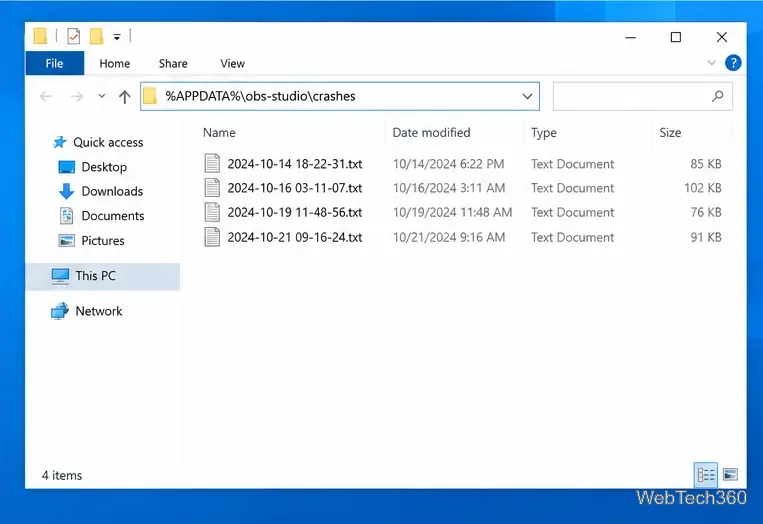Open the Share ribbon tab
The width and height of the screenshot is (763, 524).
[x=173, y=63]
